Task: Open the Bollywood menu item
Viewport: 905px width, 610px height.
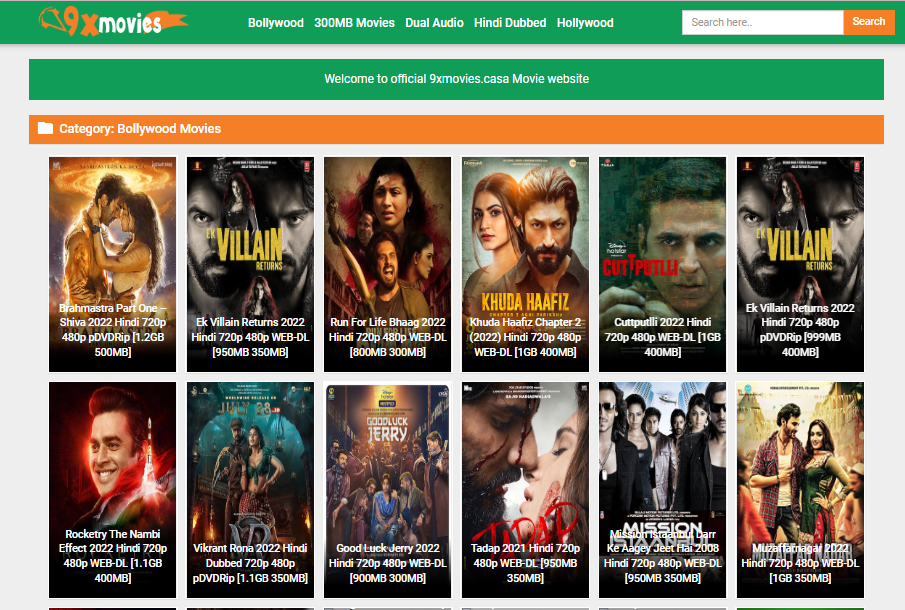Action: [x=275, y=22]
